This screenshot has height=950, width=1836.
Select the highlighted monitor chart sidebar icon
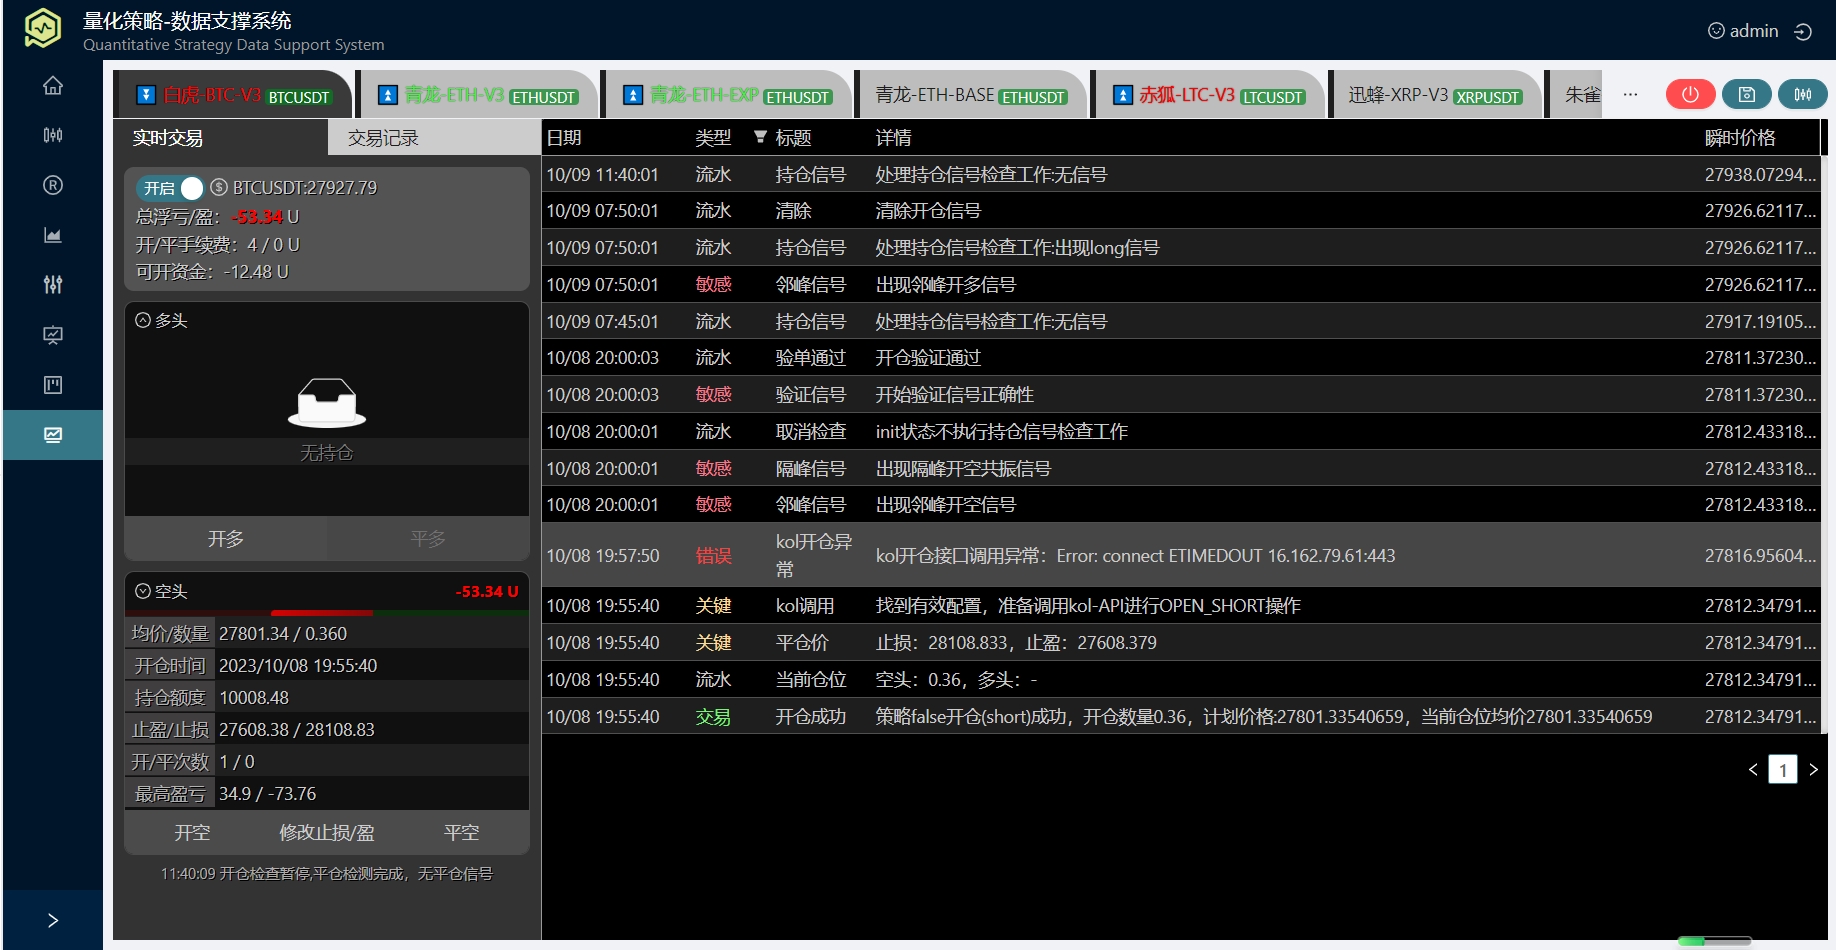coord(53,435)
